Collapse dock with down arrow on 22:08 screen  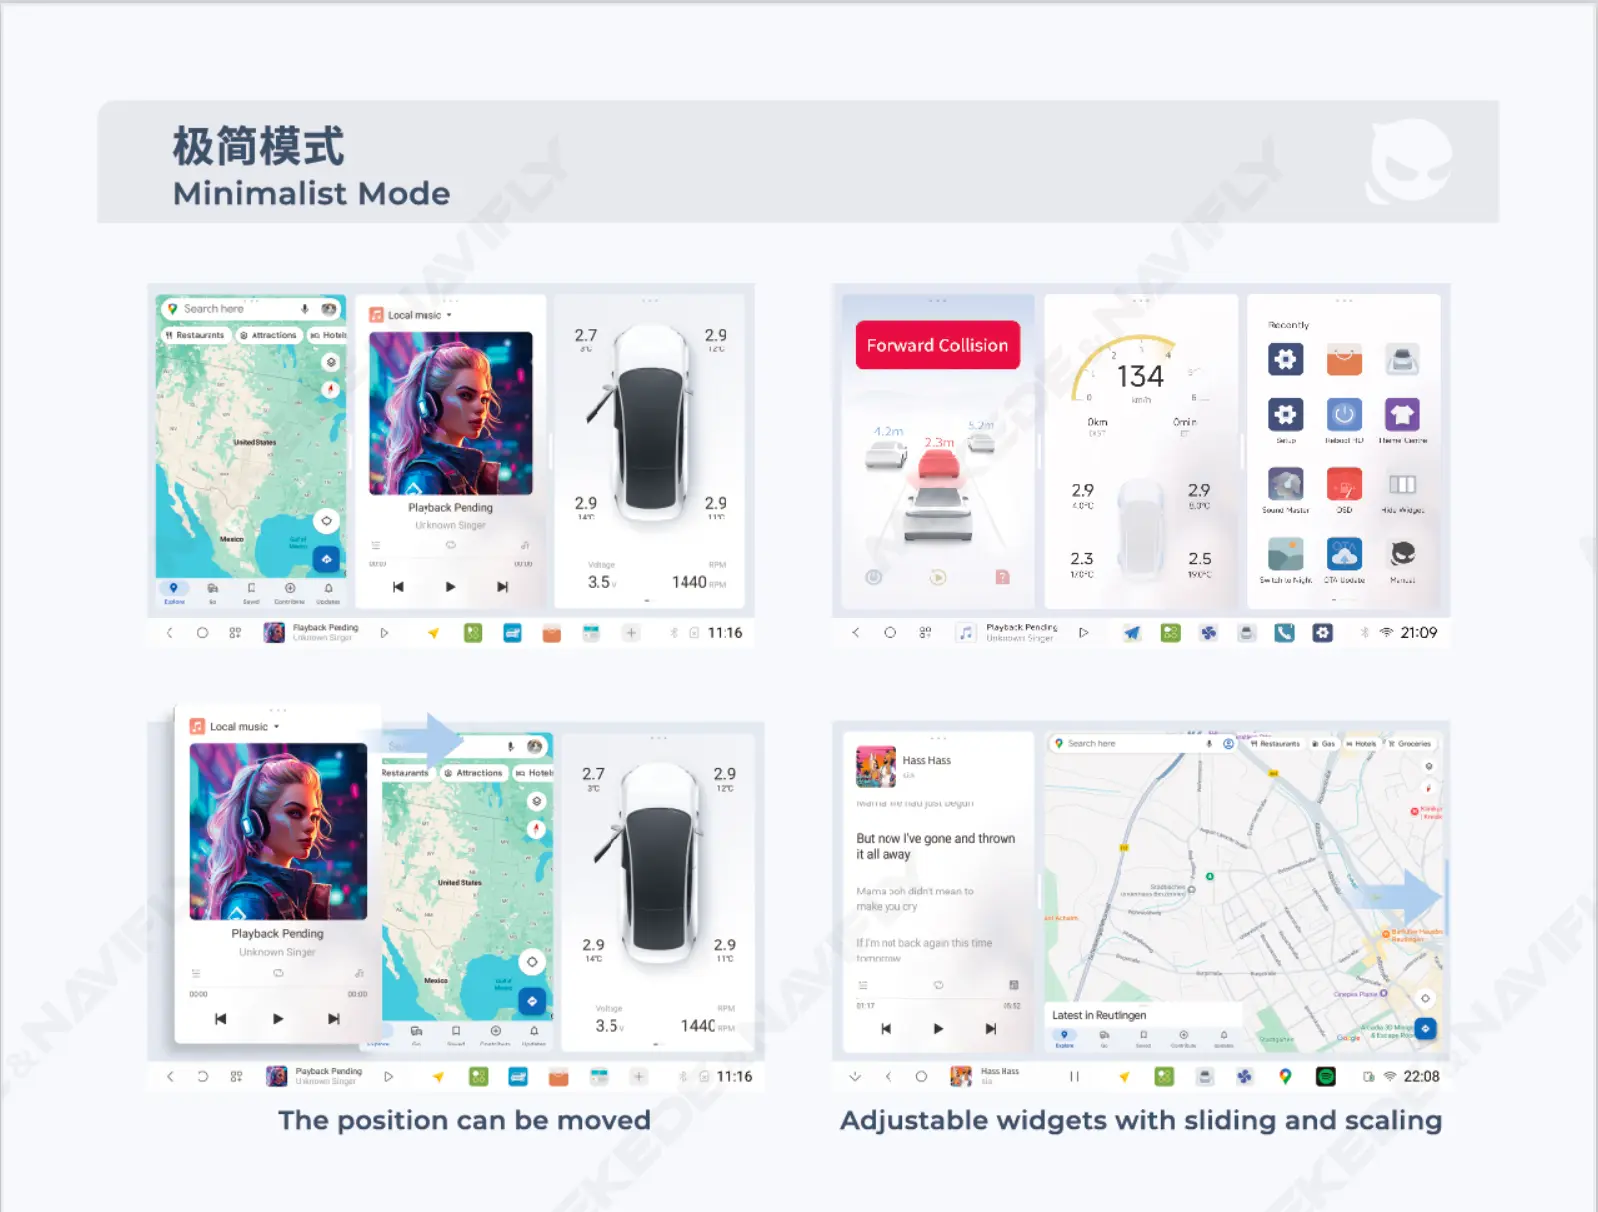pos(855,1077)
